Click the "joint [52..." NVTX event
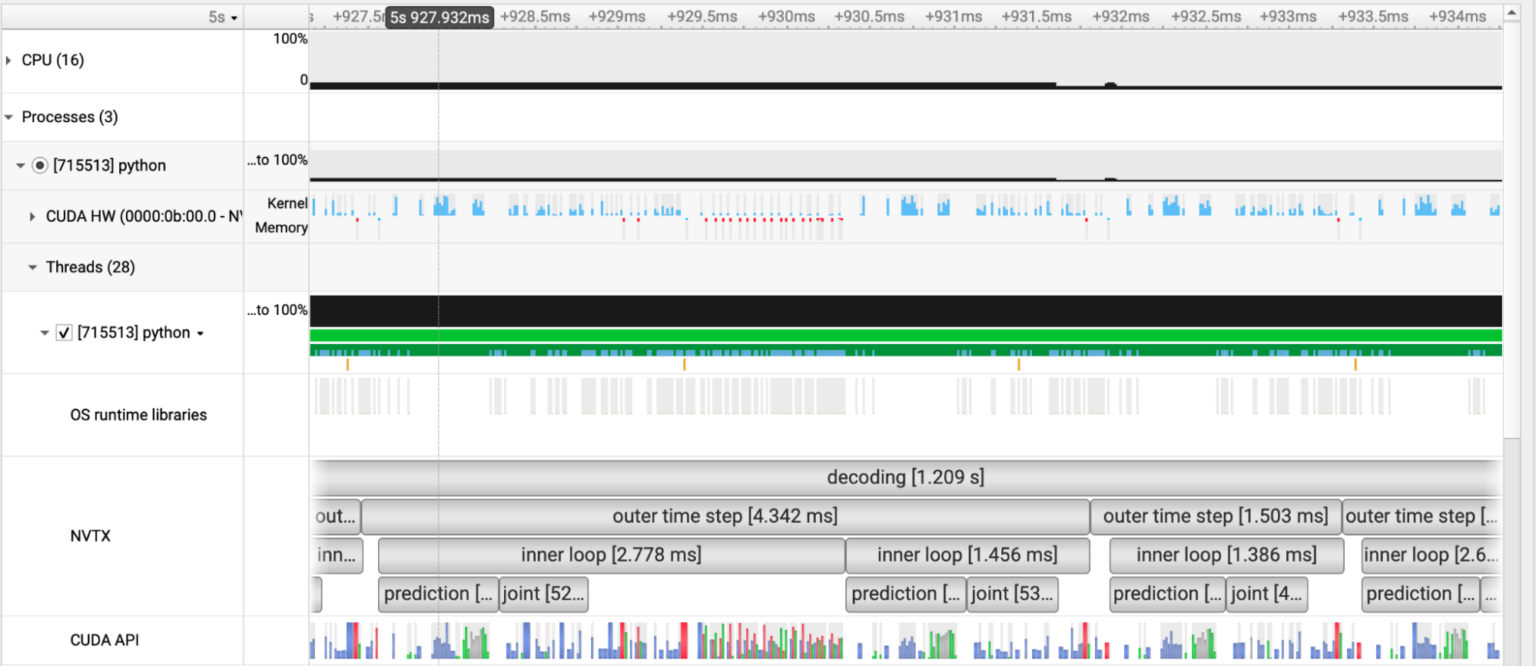 543,593
